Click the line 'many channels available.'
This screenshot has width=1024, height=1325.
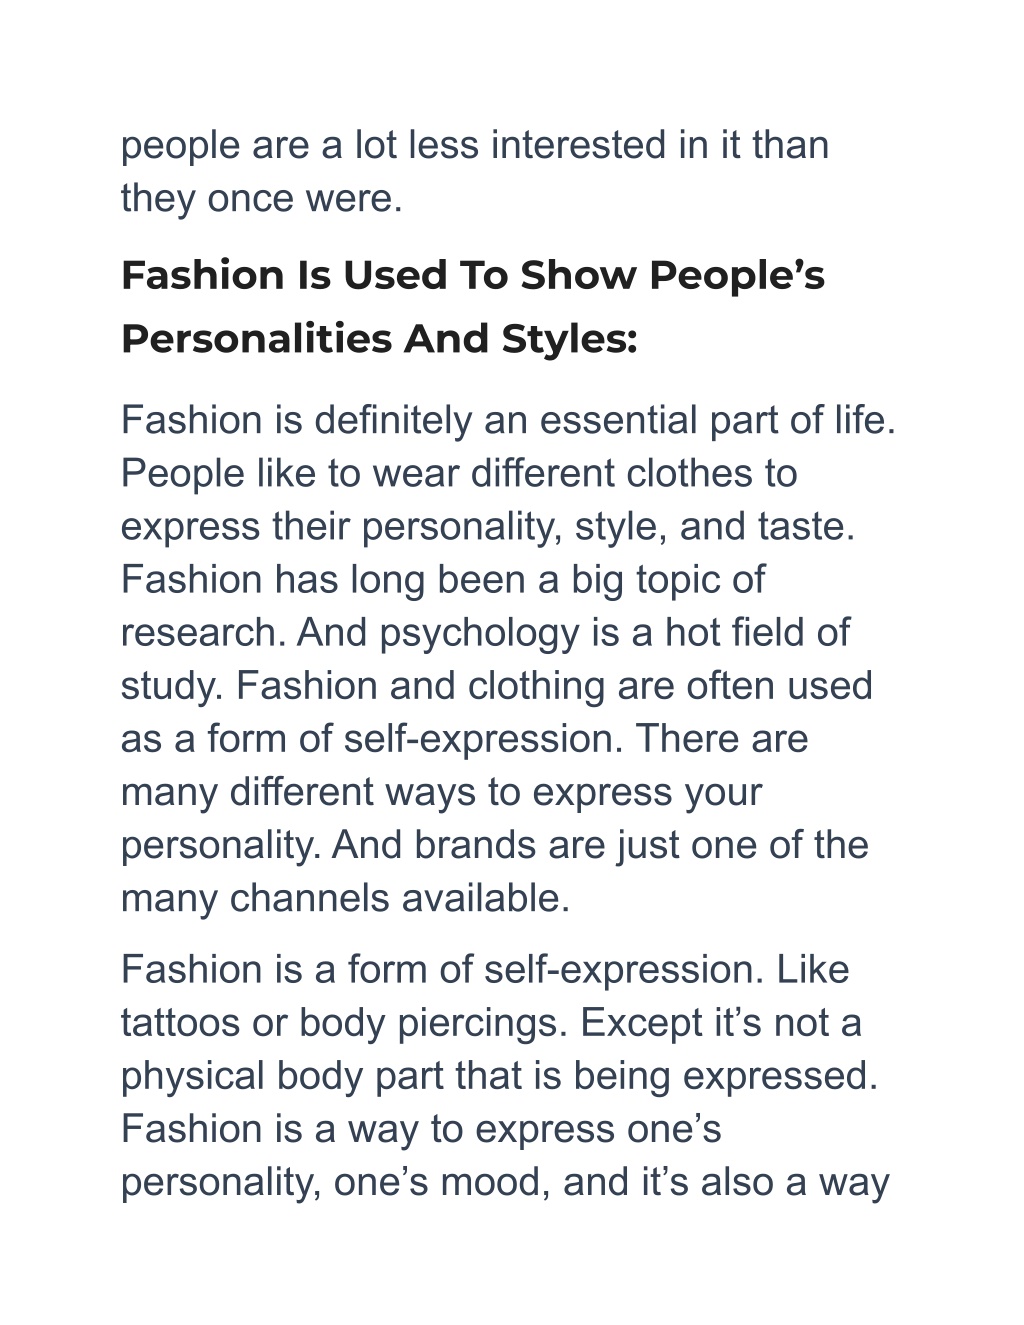346,897
